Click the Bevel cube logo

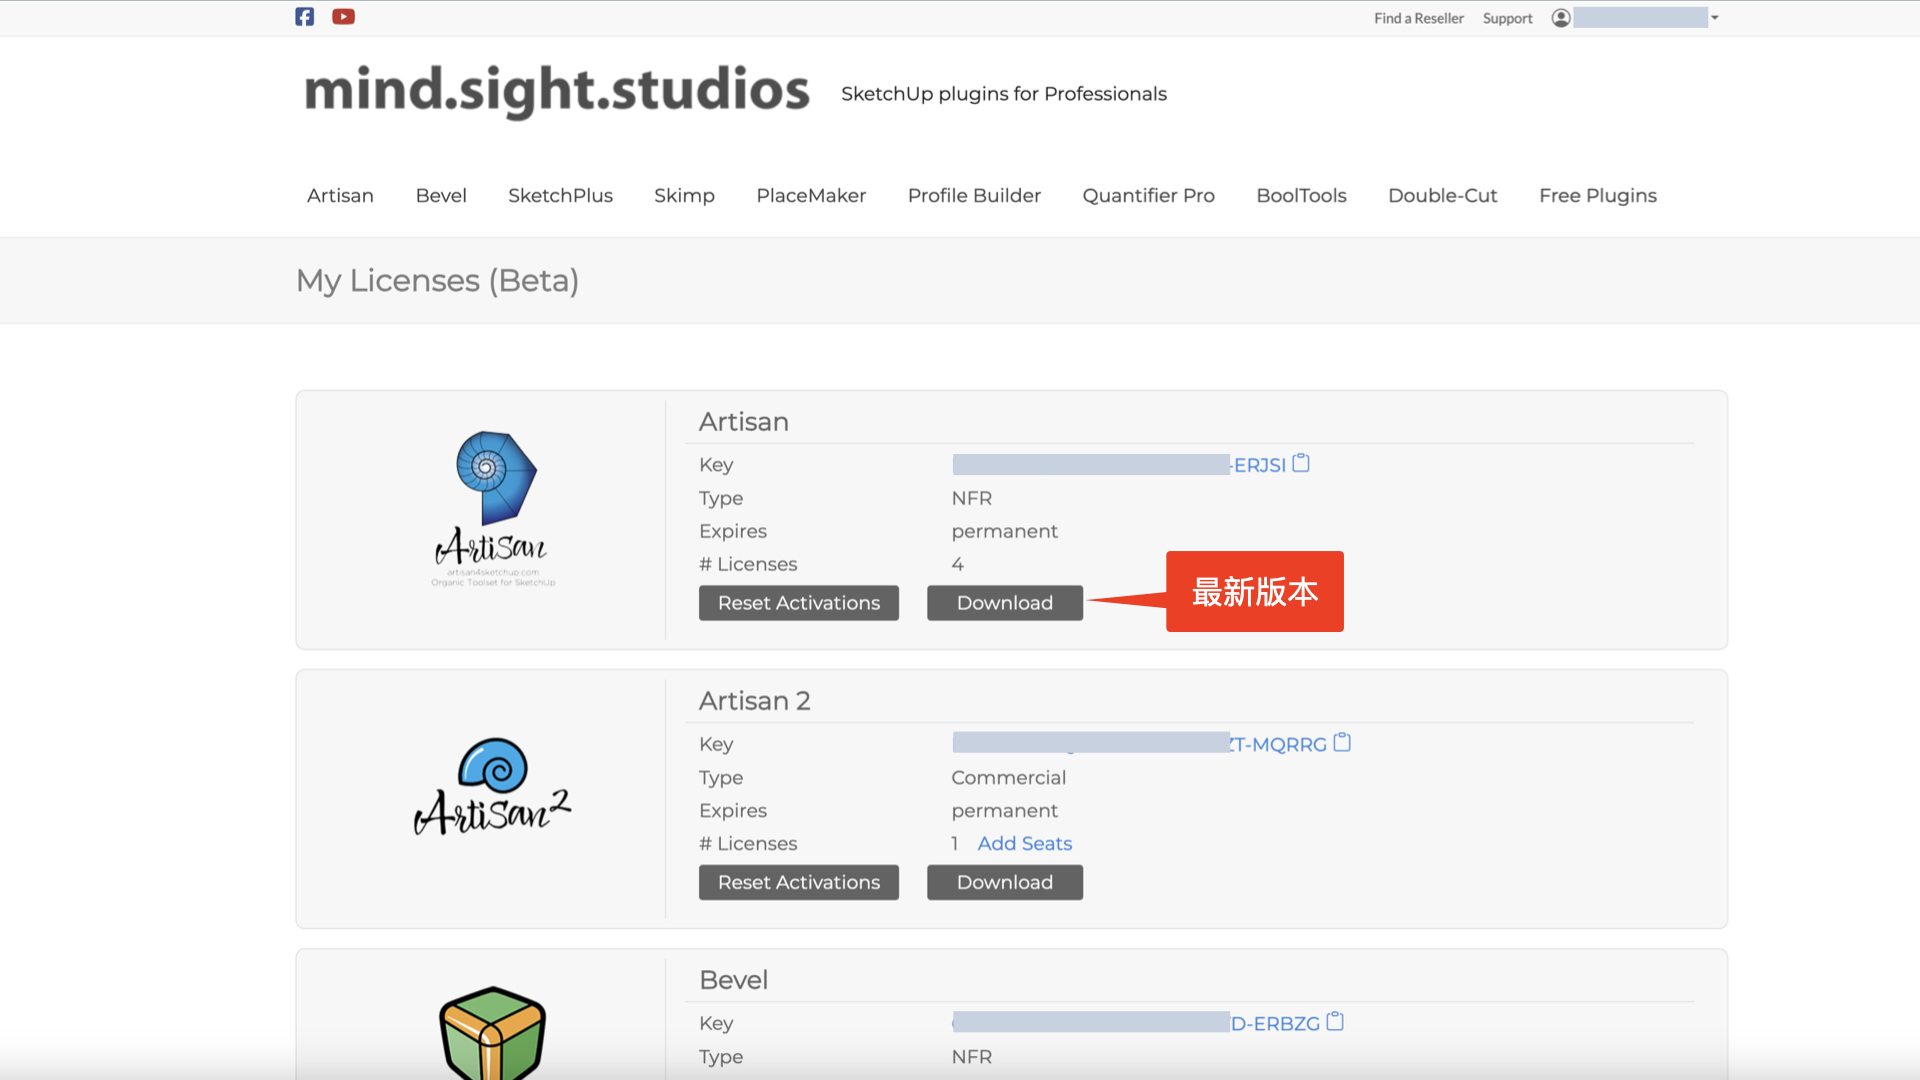493,1032
